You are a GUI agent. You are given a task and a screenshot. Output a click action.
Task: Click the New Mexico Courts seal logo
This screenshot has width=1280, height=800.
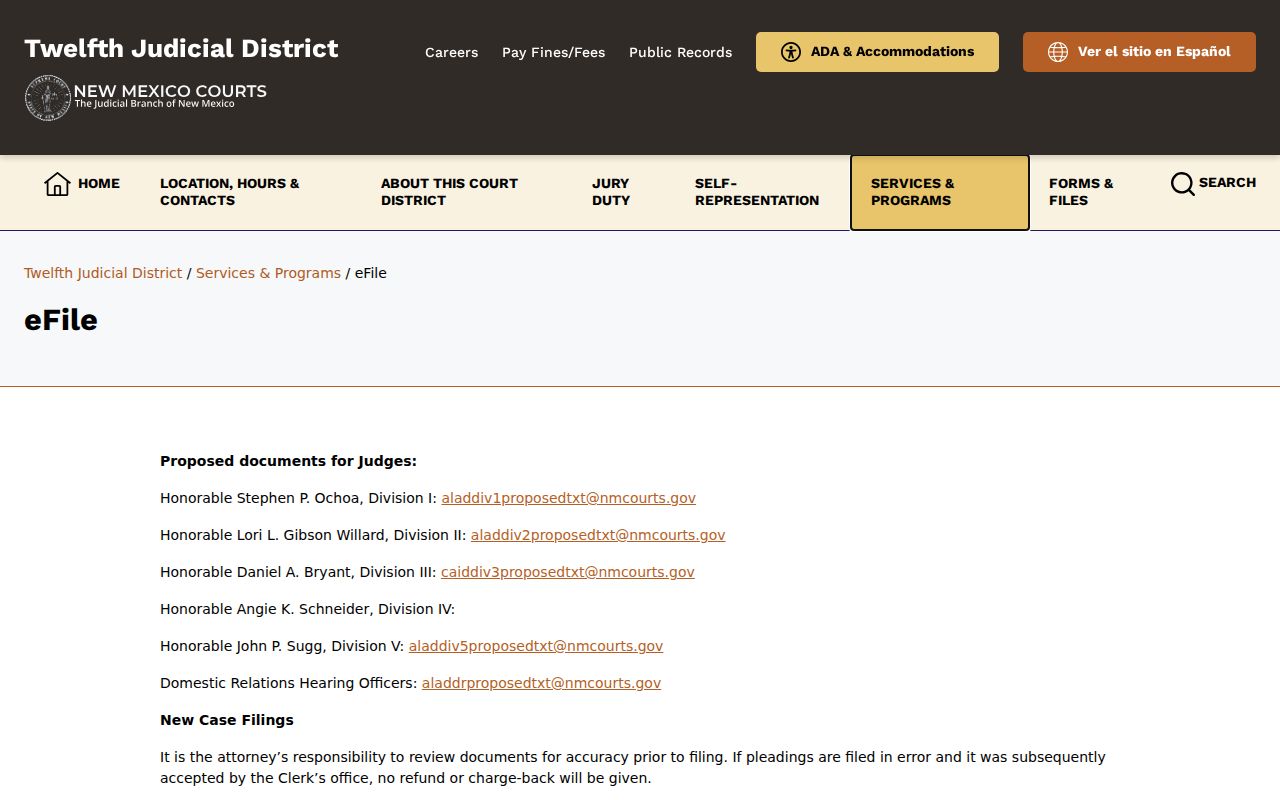coord(47,97)
